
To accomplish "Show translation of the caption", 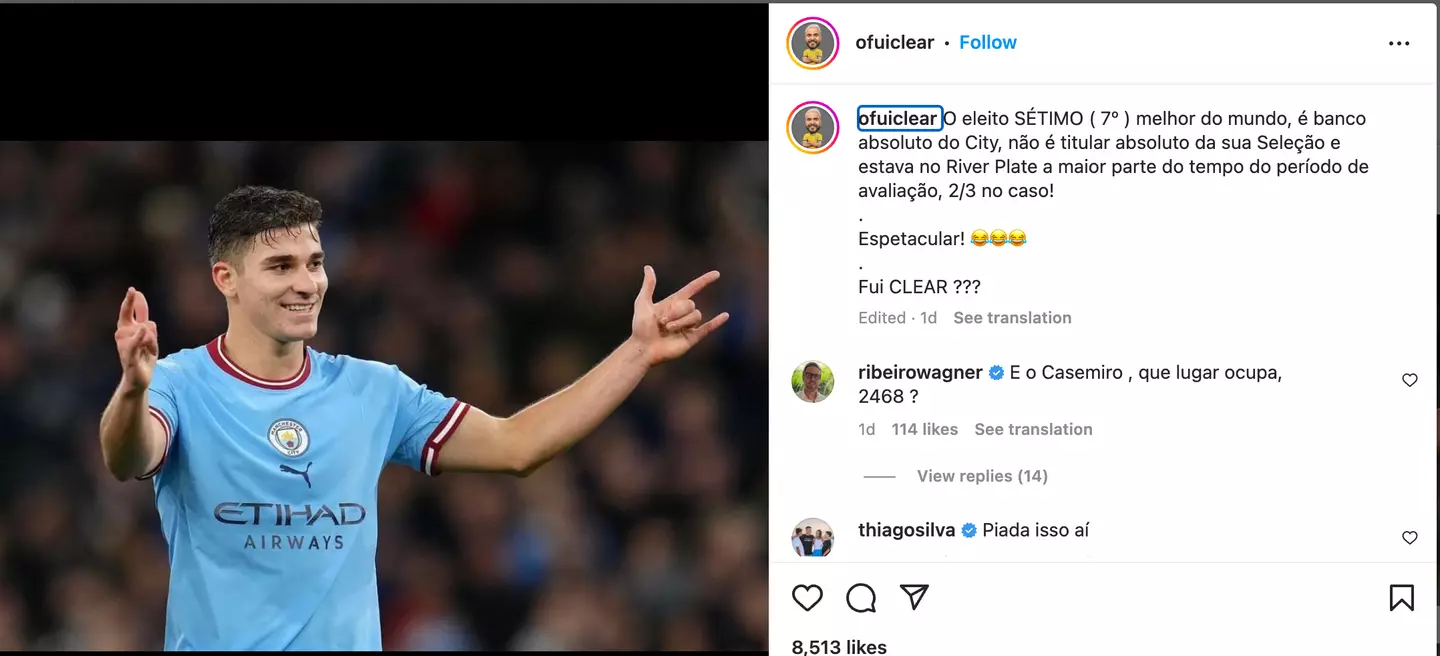I will [x=1012, y=317].
